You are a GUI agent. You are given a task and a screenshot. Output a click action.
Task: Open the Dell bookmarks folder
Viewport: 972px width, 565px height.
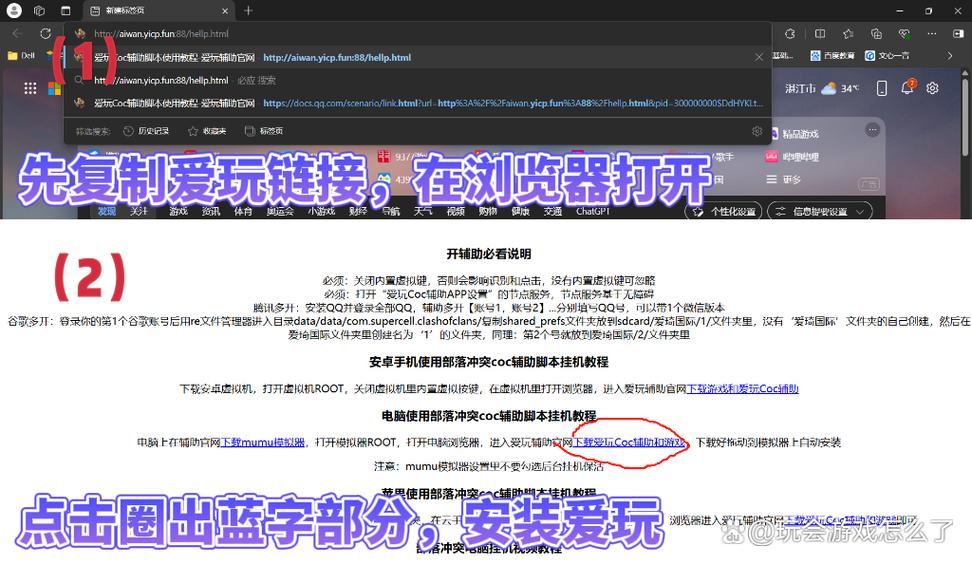21,56
